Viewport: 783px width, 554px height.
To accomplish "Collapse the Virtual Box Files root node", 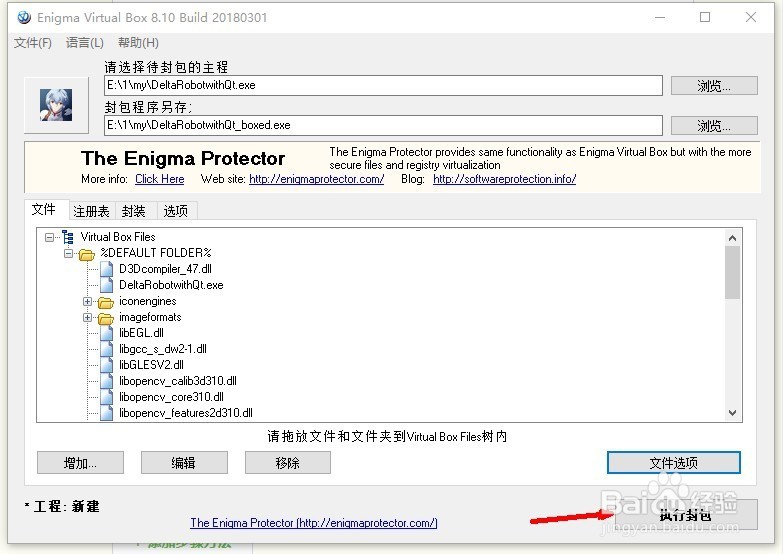I will pyautogui.click(x=49, y=237).
